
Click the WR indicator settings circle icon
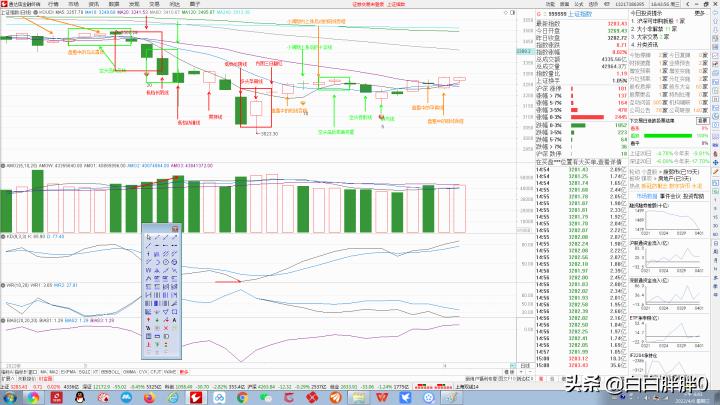click(3, 285)
